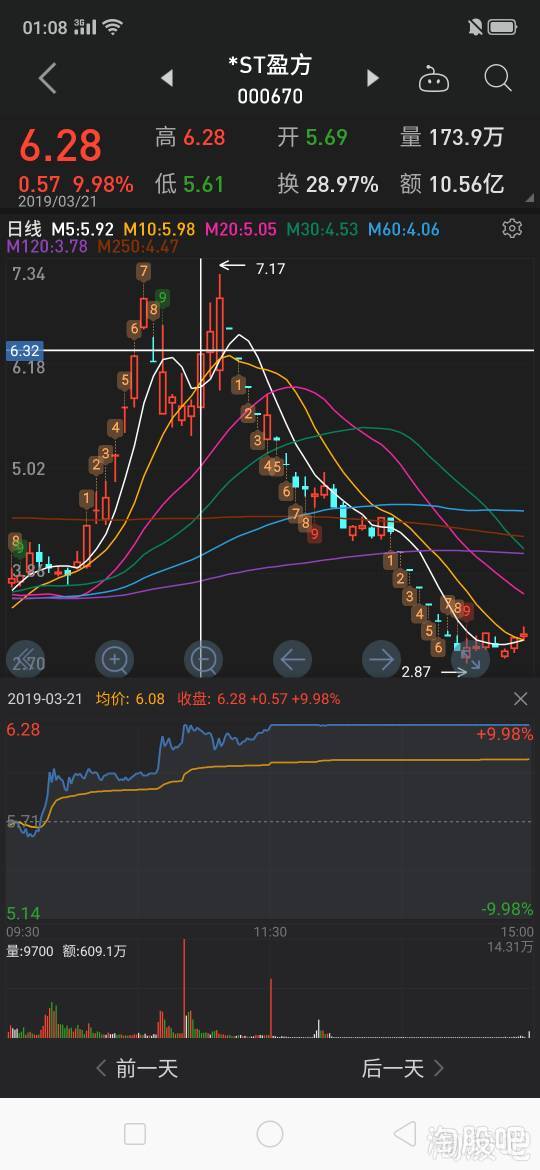The width and height of the screenshot is (540, 1170).
Task: Tap the M20:5.05 moving average label
Action: pos(241,229)
